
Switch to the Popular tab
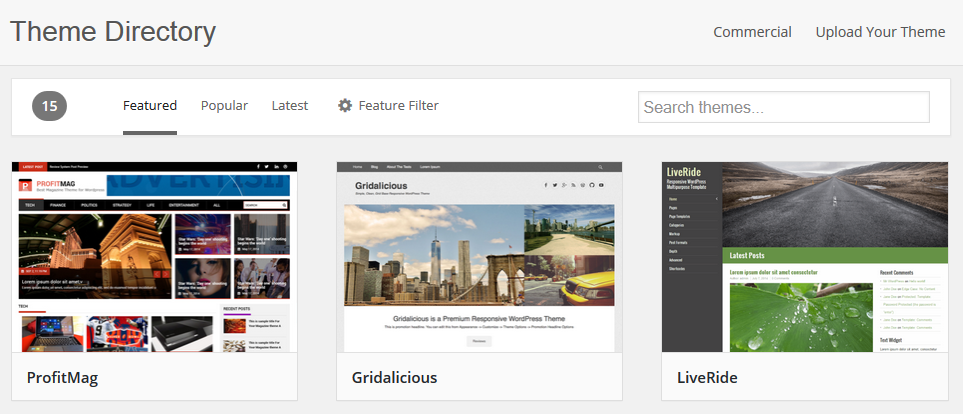point(224,106)
